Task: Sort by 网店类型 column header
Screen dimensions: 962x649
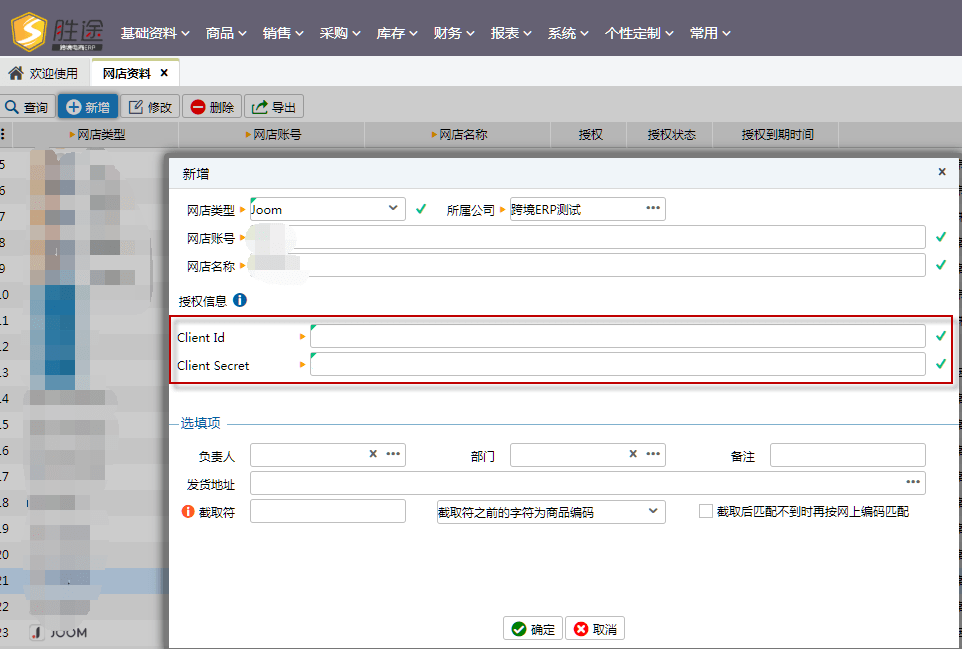Action: pyautogui.click(x=97, y=134)
